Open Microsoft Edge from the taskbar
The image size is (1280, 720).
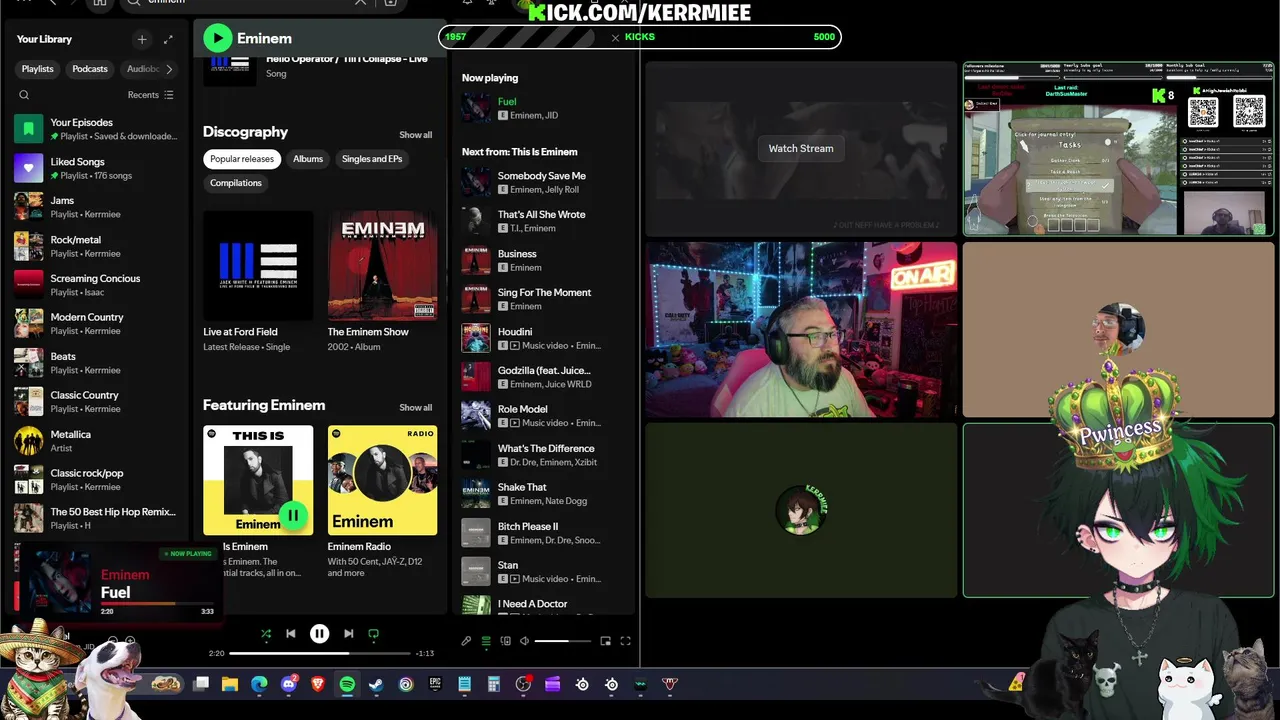[x=259, y=684]
